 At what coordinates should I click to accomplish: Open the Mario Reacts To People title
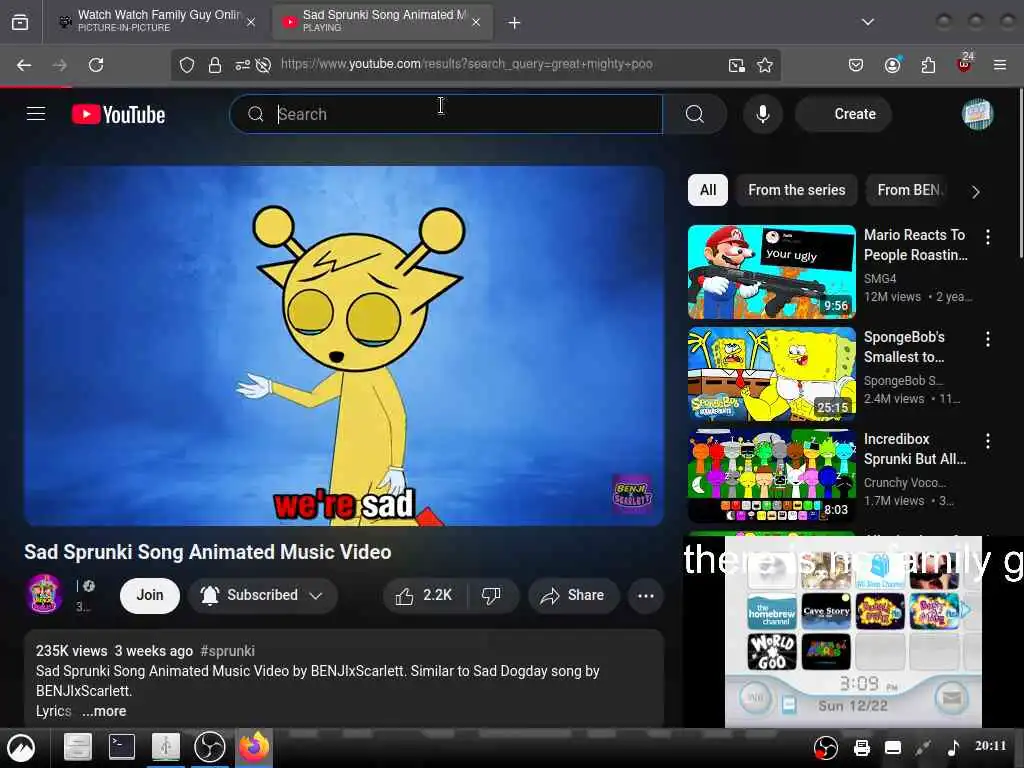pos(916,245)
